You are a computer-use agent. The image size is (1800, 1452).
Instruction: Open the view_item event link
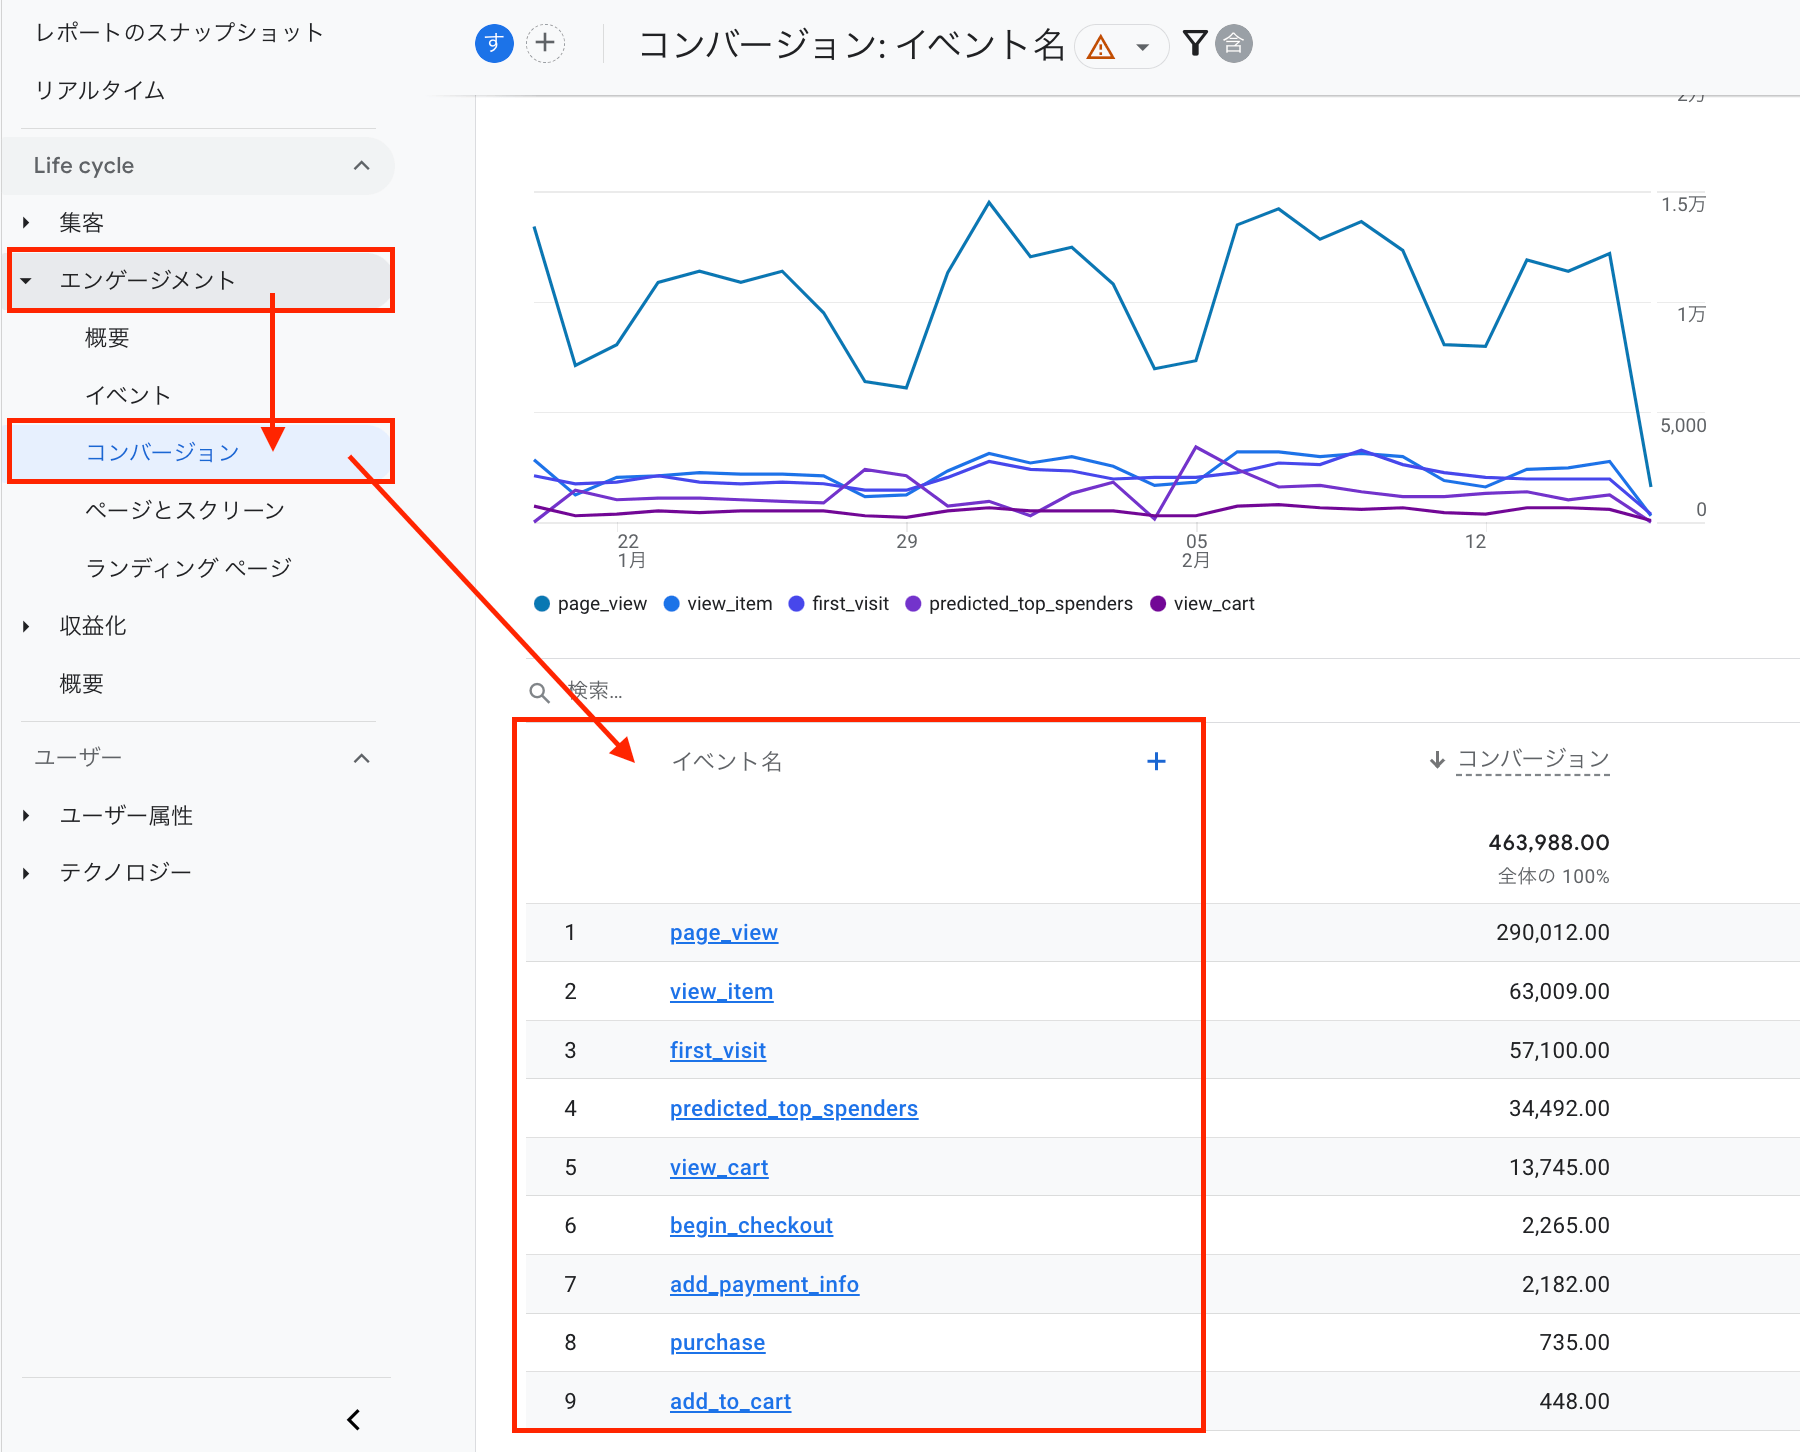(x=721, y=992)
